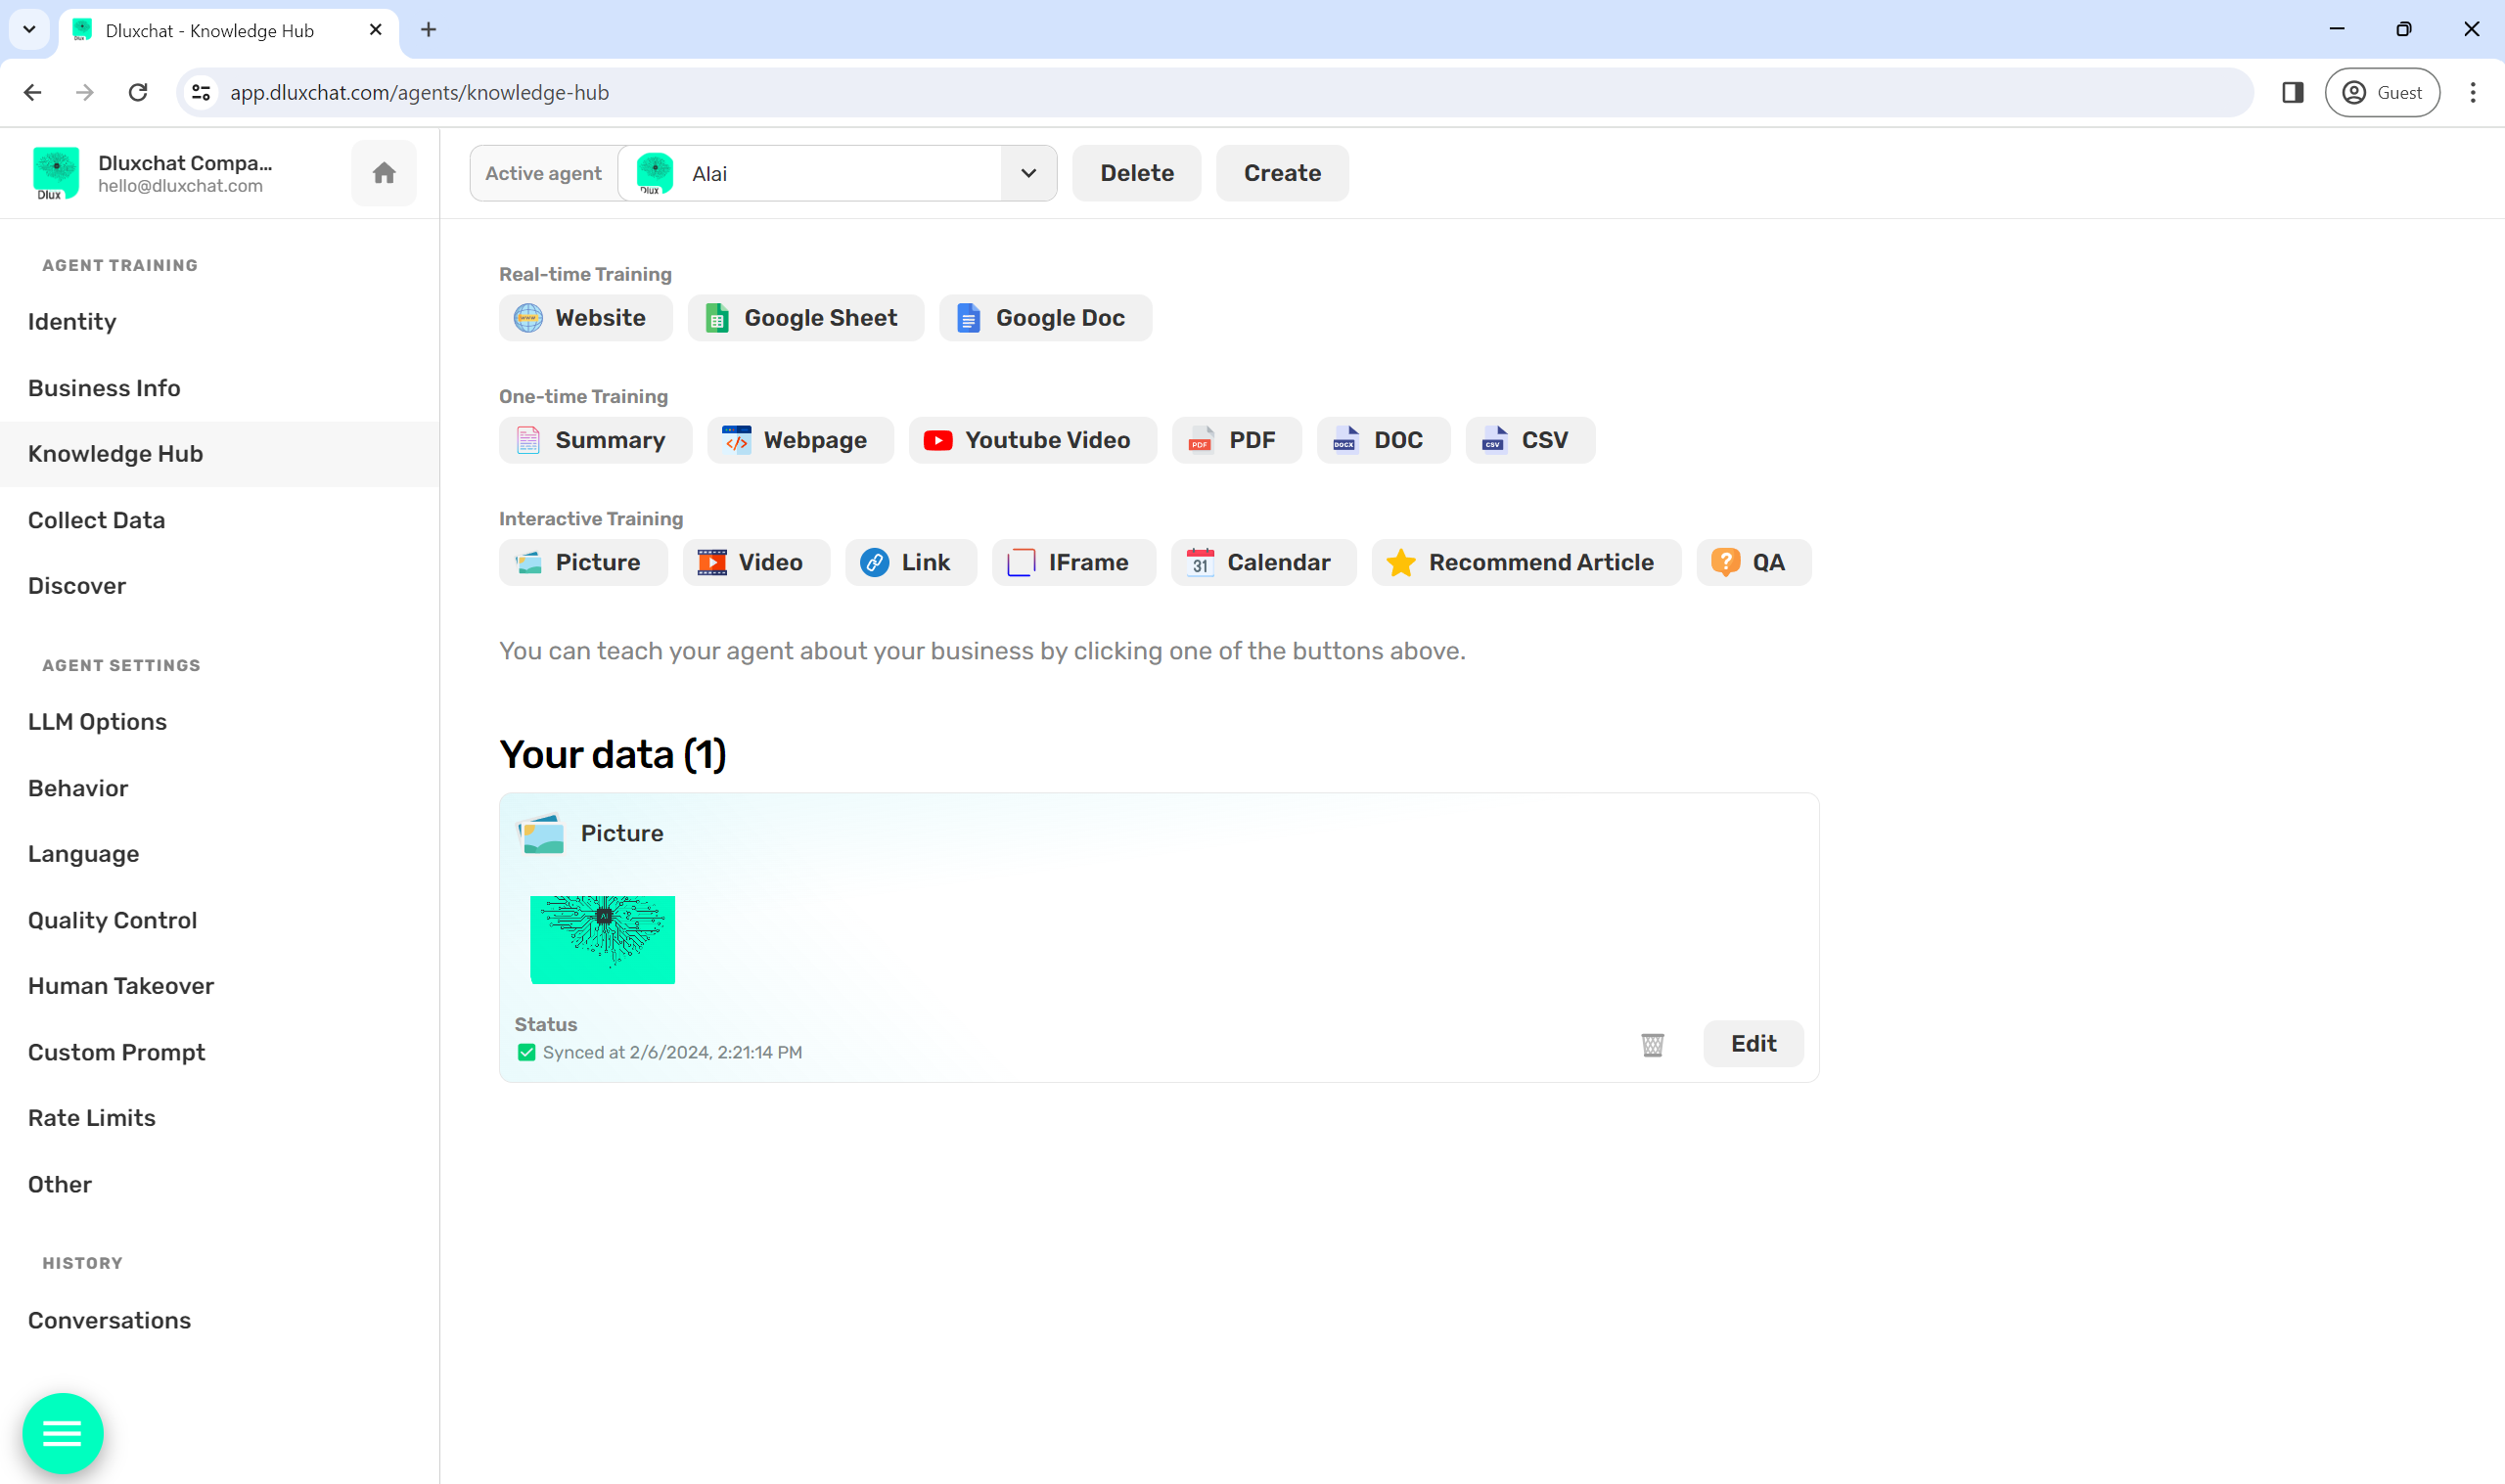Expand the Active agent dropdown

(1028, 173)
